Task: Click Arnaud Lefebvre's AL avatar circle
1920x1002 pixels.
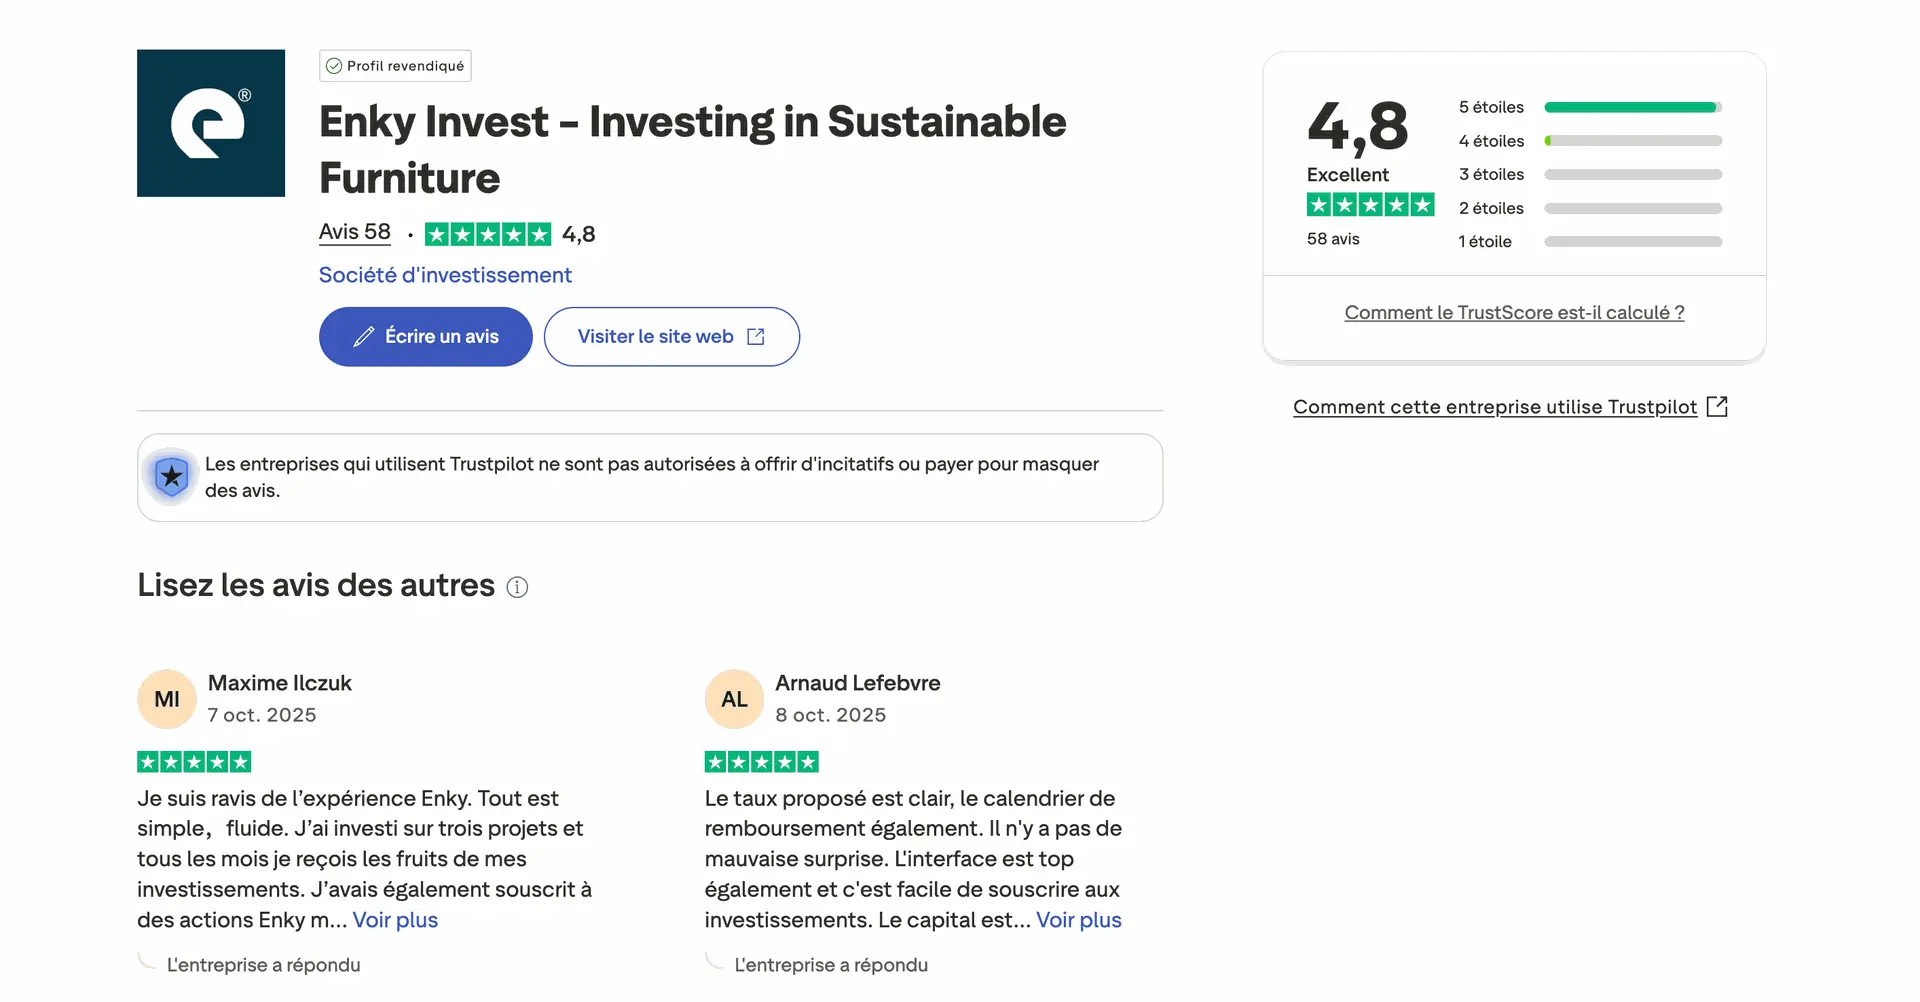Action: (733, 699)
